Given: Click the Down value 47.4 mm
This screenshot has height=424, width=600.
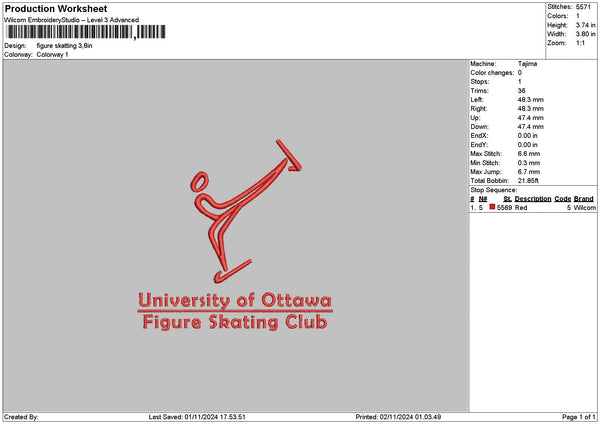Looking at the screenshot, I should (530, 127).
